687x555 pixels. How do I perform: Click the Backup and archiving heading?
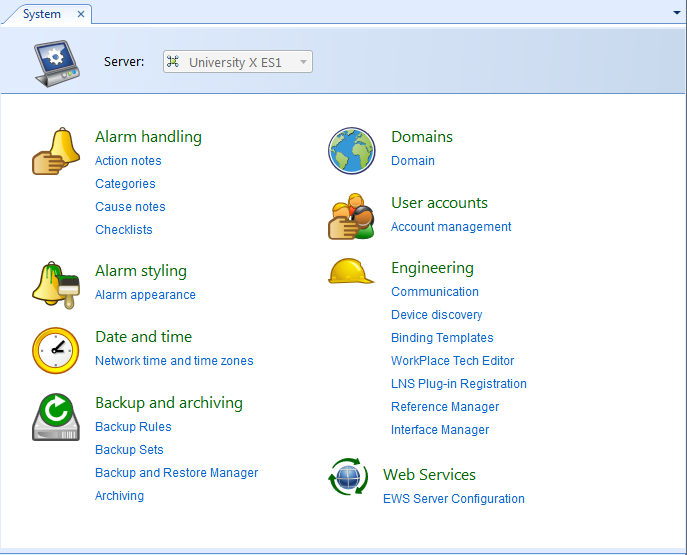click(169, 403)
